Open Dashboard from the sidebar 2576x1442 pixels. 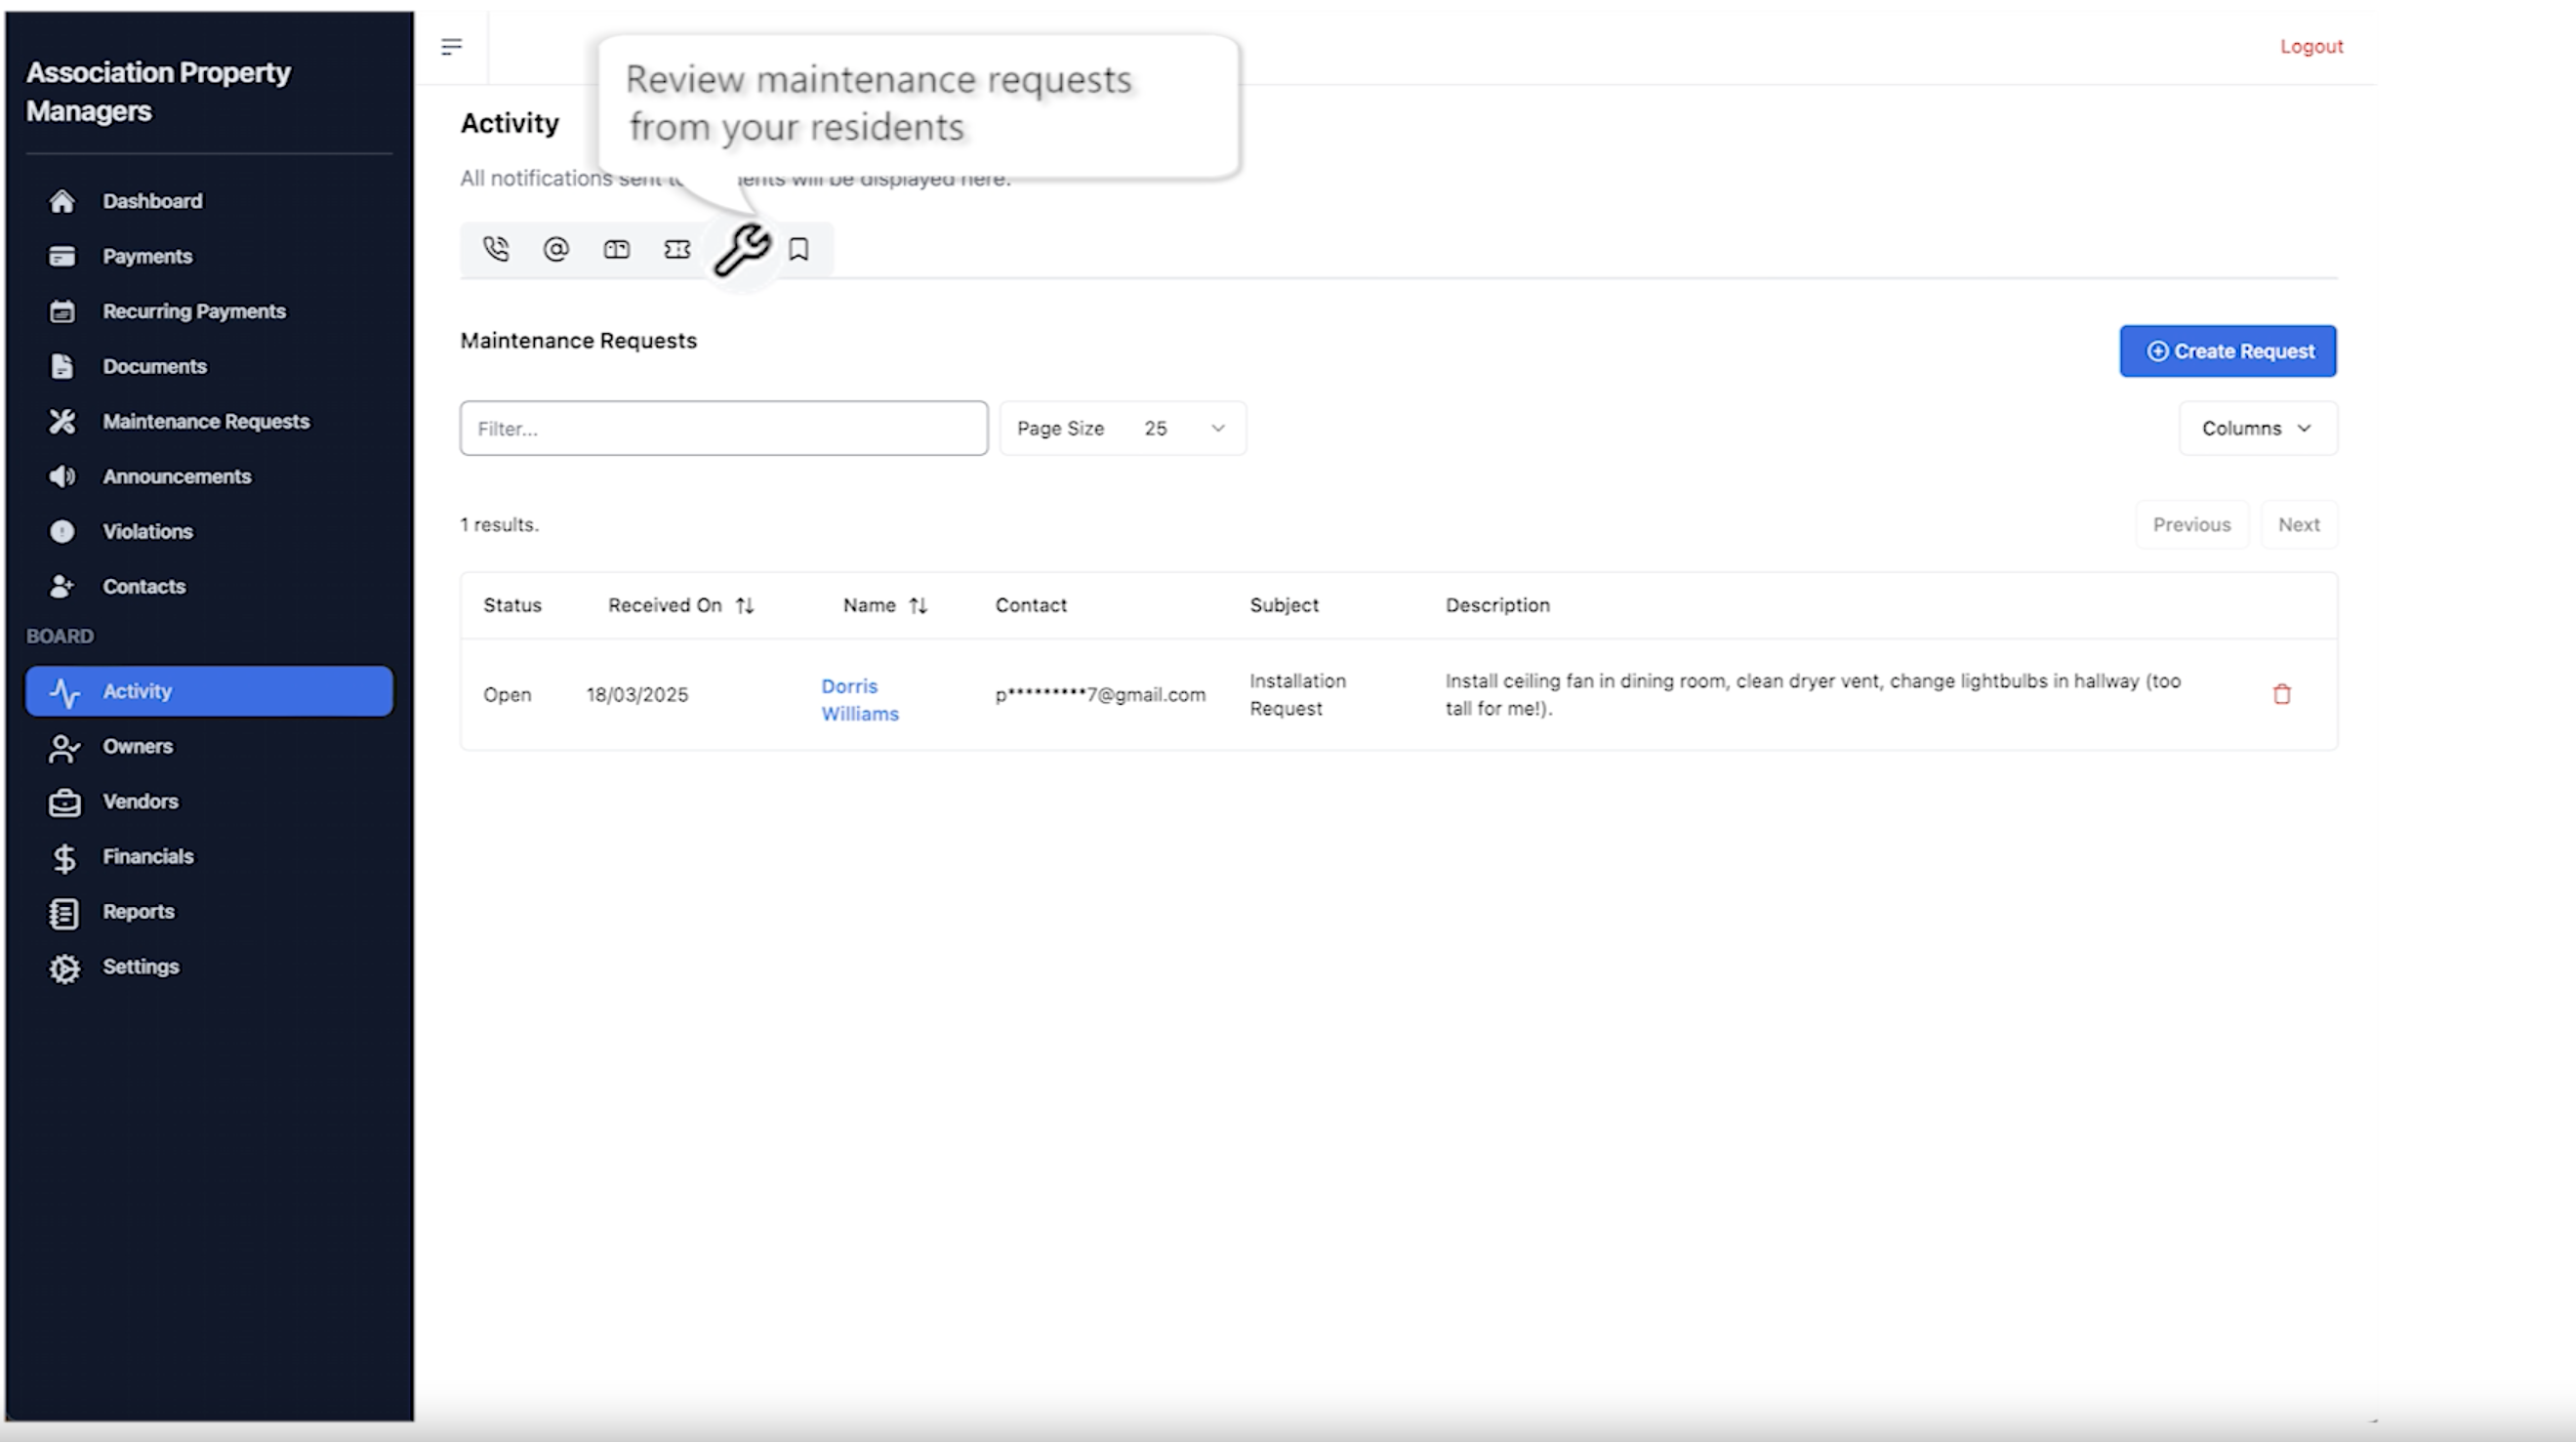(x=152, y=201)
